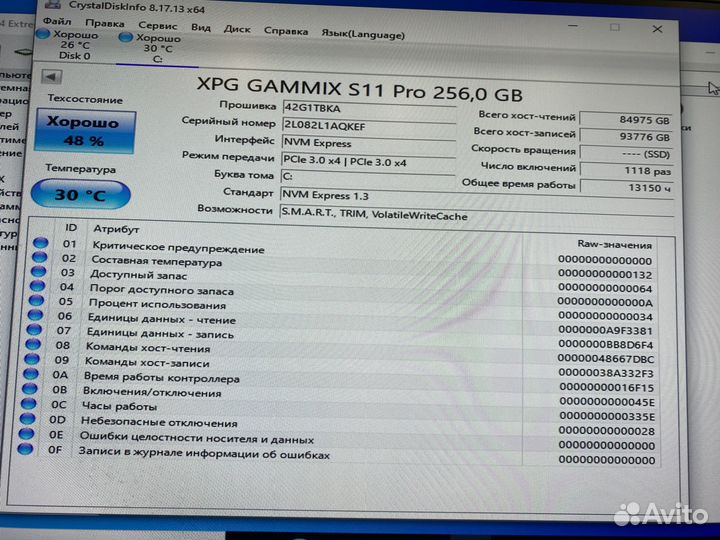The image size is (720, 540).
Task: Click the previous disk arrow button
Action: (x=51, y=77)
